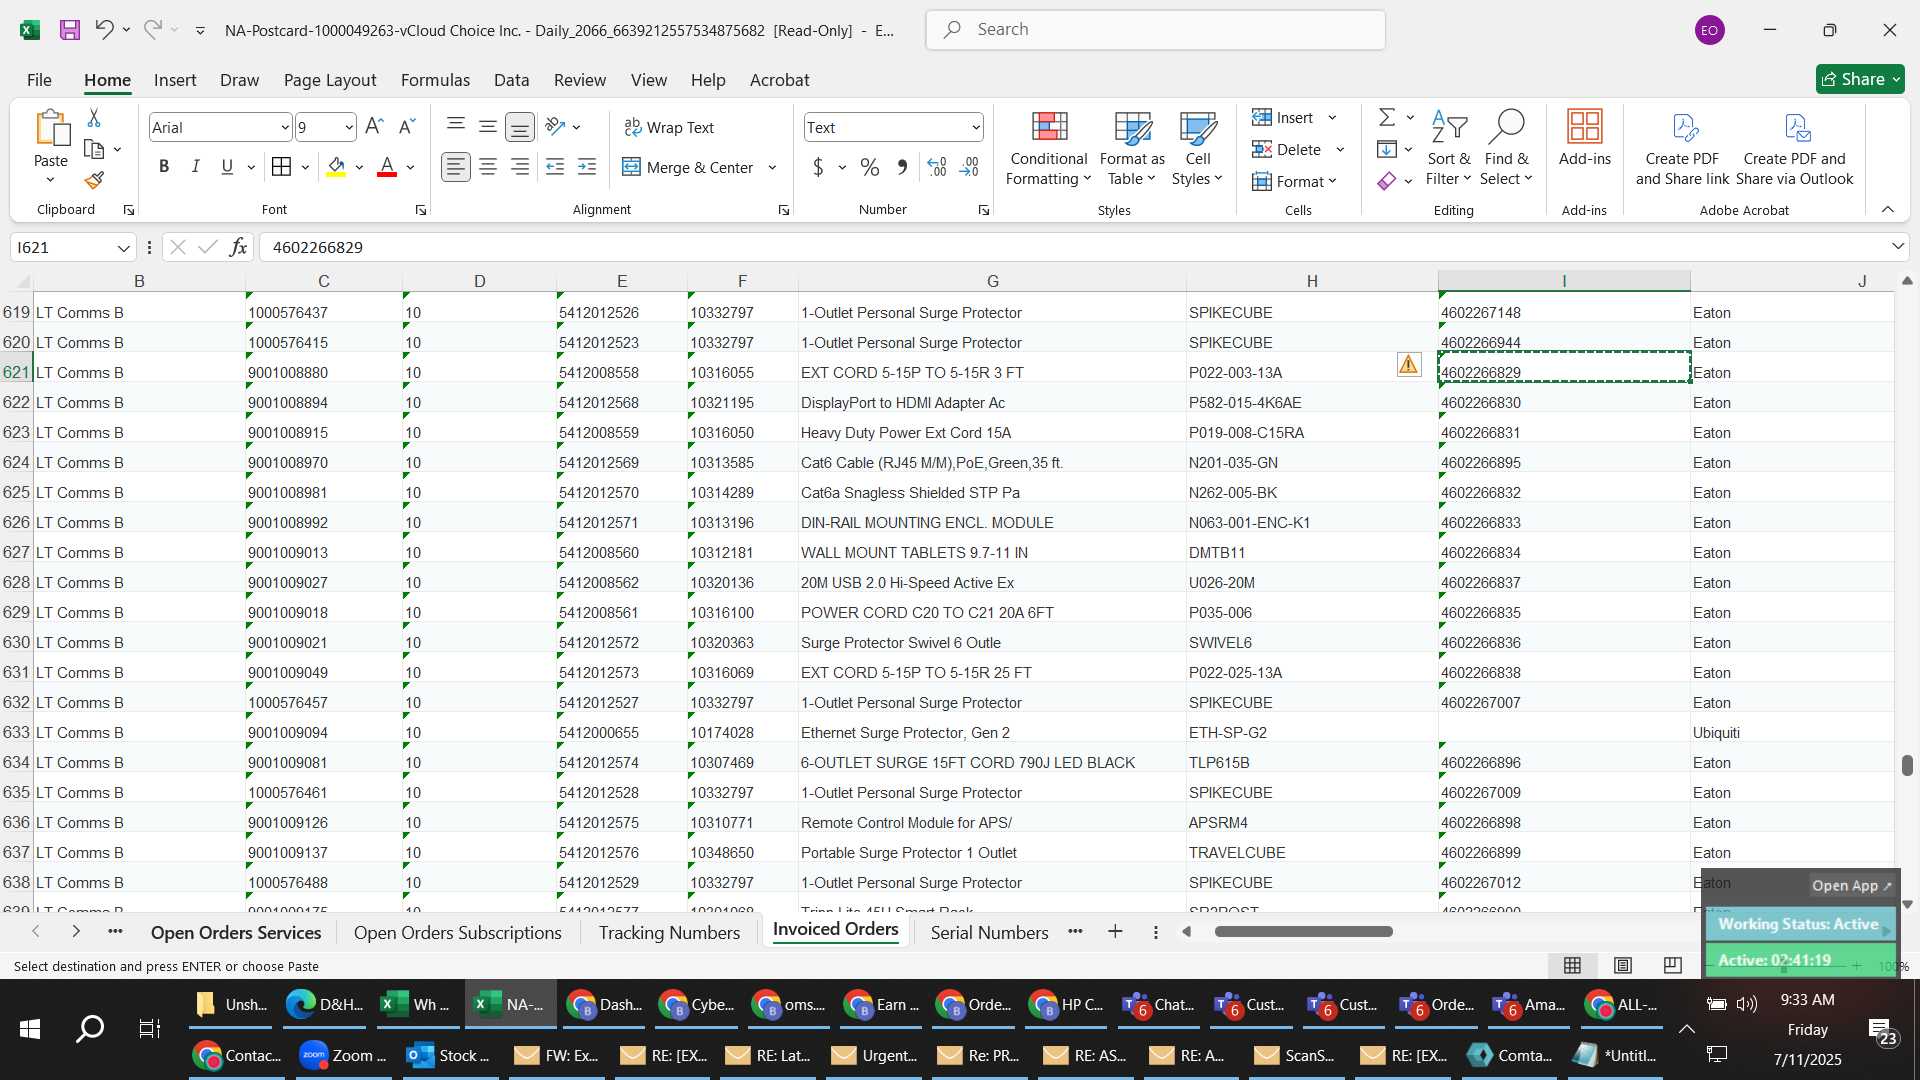Click the Align Right icon

click(520, 167)
